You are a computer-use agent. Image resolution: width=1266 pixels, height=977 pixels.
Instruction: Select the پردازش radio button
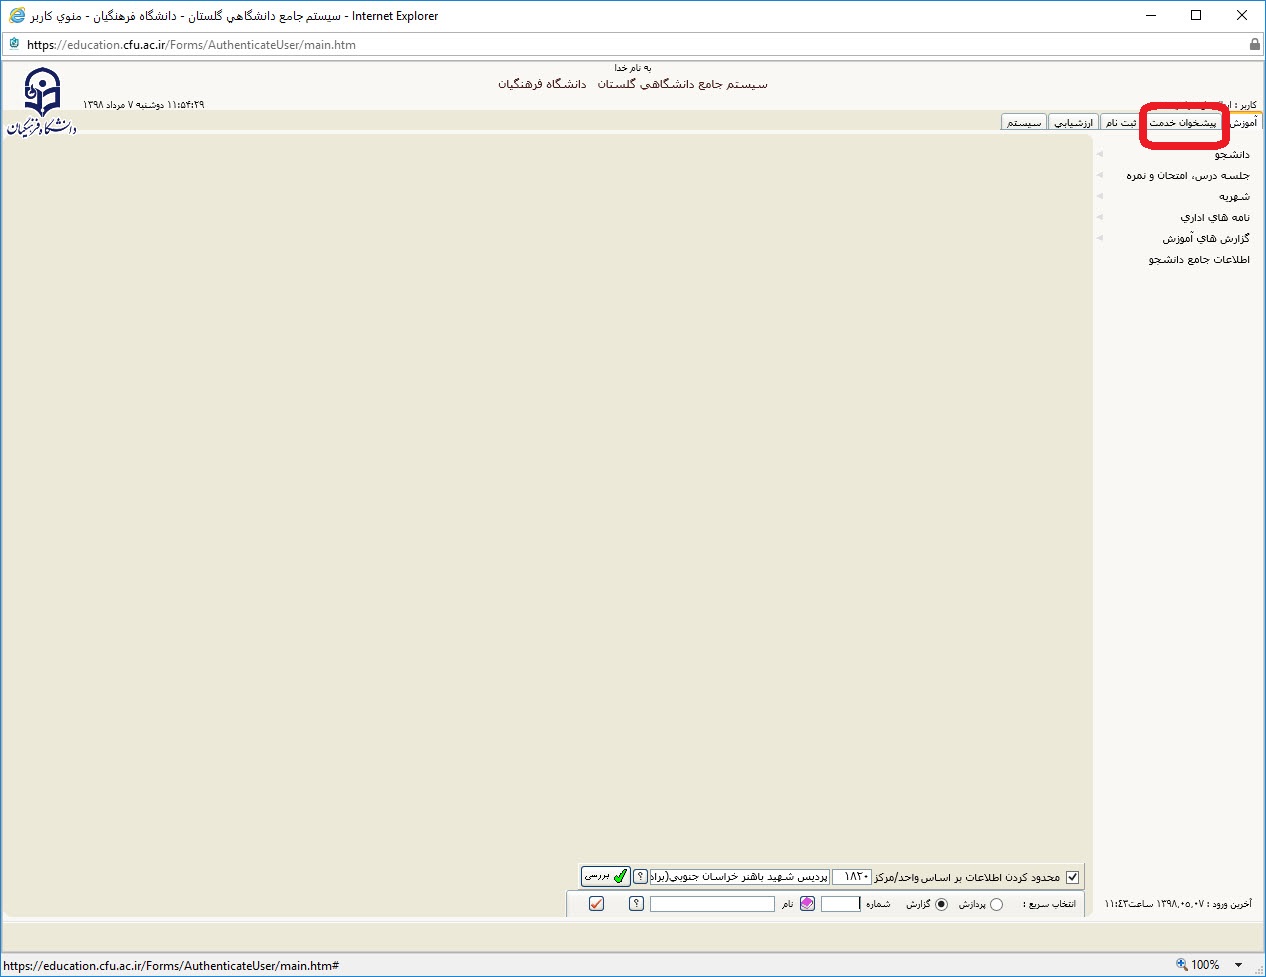996,904
